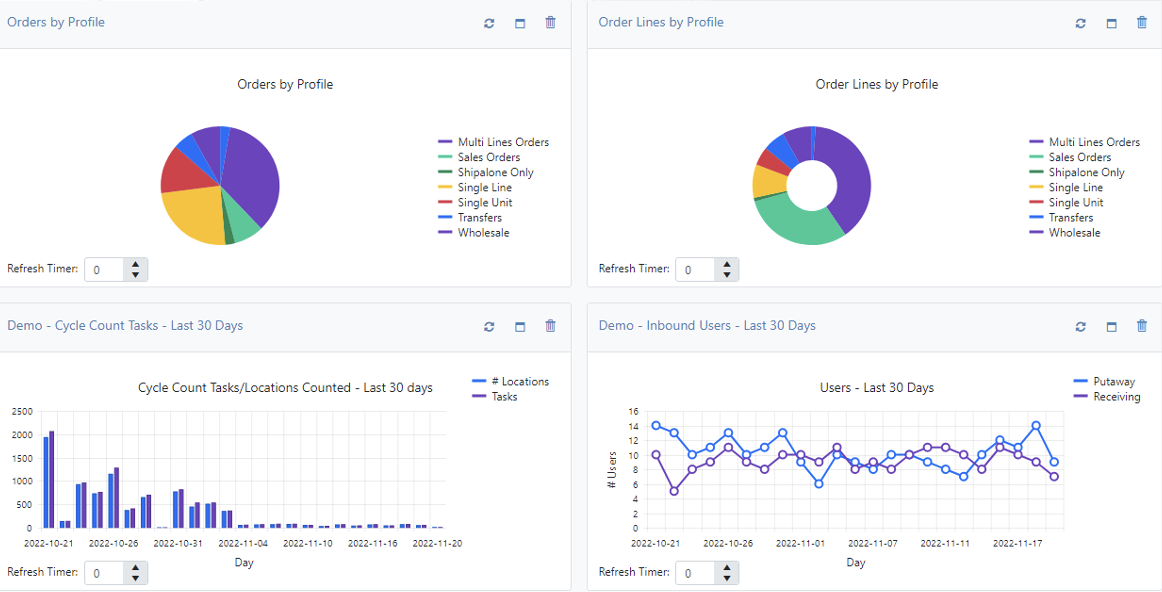
Task: Maximize the Inbound Users panel
Action: (1111, 326)
